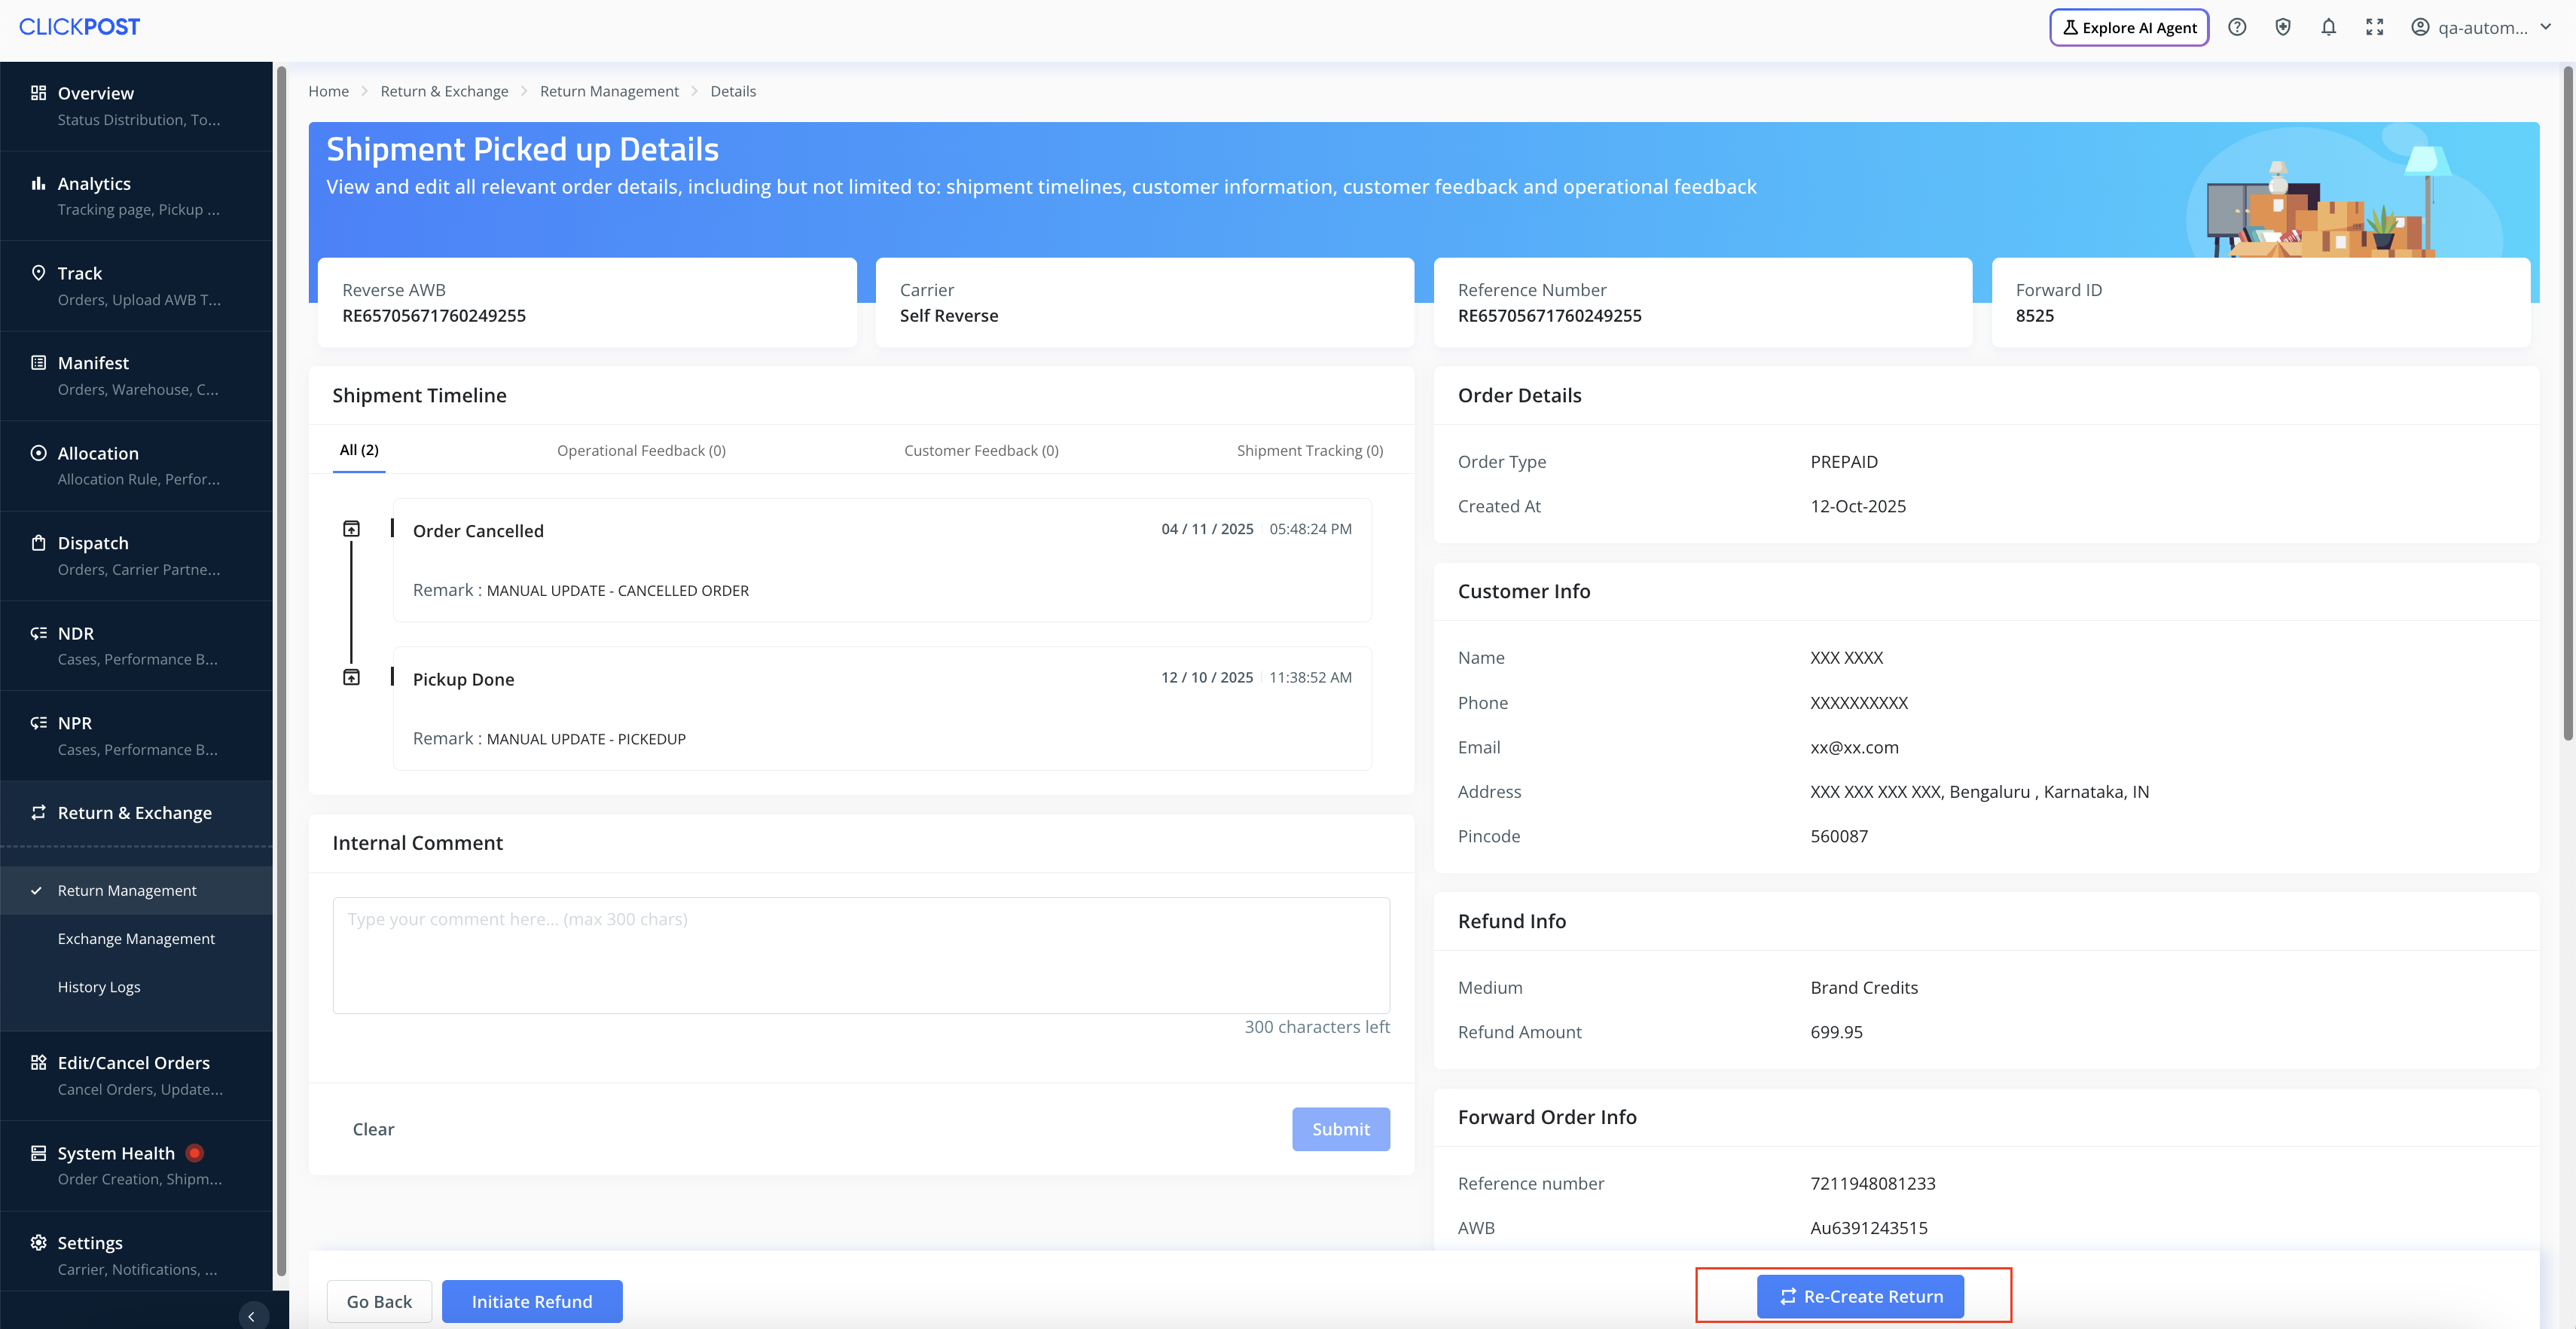This screenshot has height=1329, width=2576.
Task: Click the page vertical scrollbar
Action: (2567, 400)
